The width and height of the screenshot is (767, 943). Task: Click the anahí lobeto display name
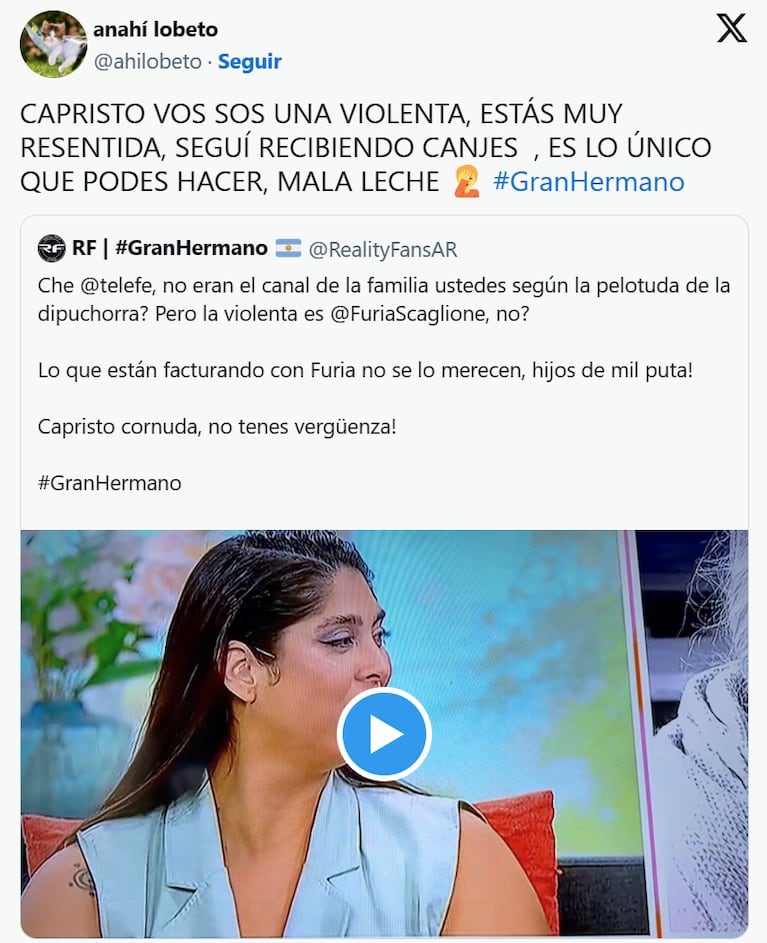click(x=155, y=29)
